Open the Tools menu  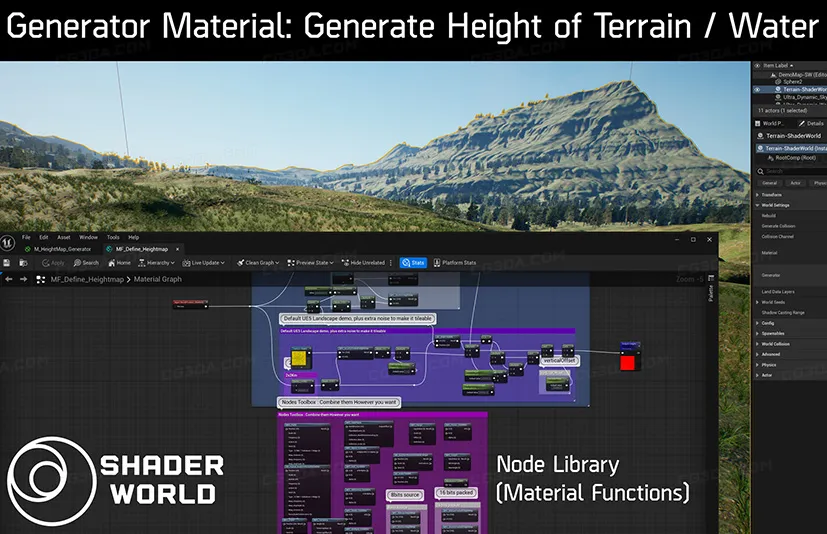coord(113,237)
